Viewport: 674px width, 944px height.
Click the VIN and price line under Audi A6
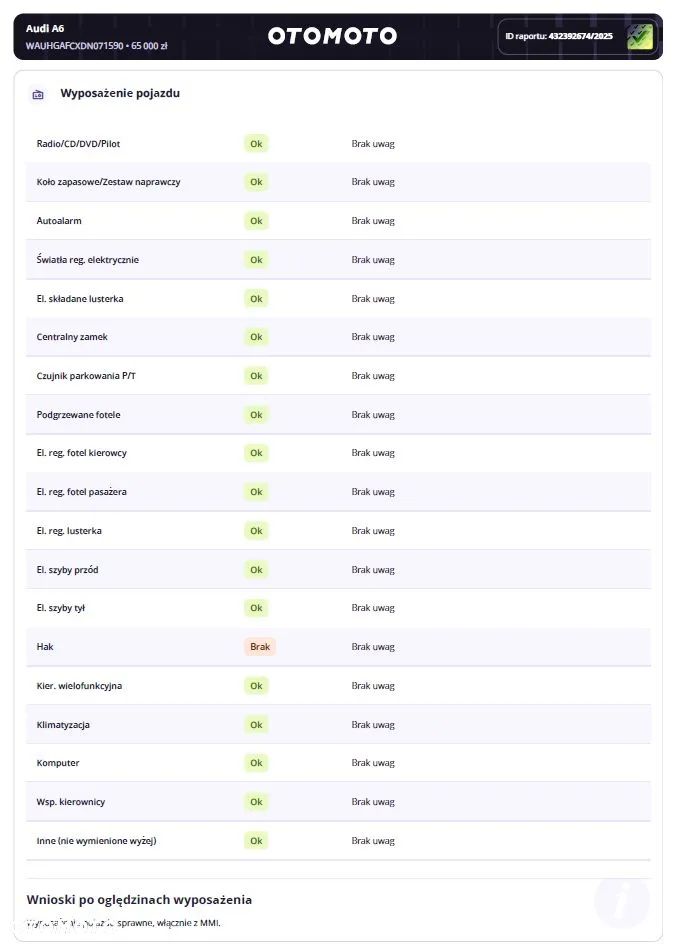tap(96, 46)
